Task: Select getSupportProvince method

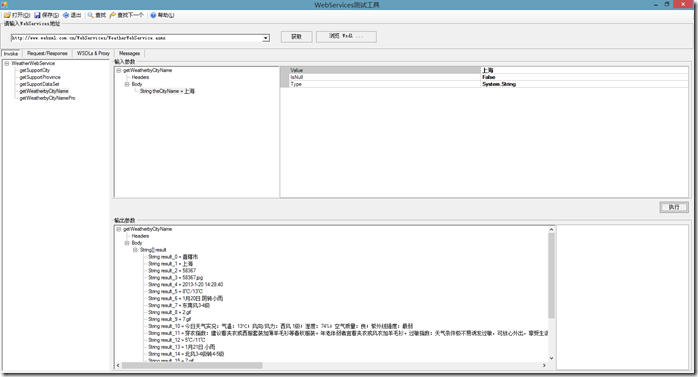Action: (x=40, y=77)
